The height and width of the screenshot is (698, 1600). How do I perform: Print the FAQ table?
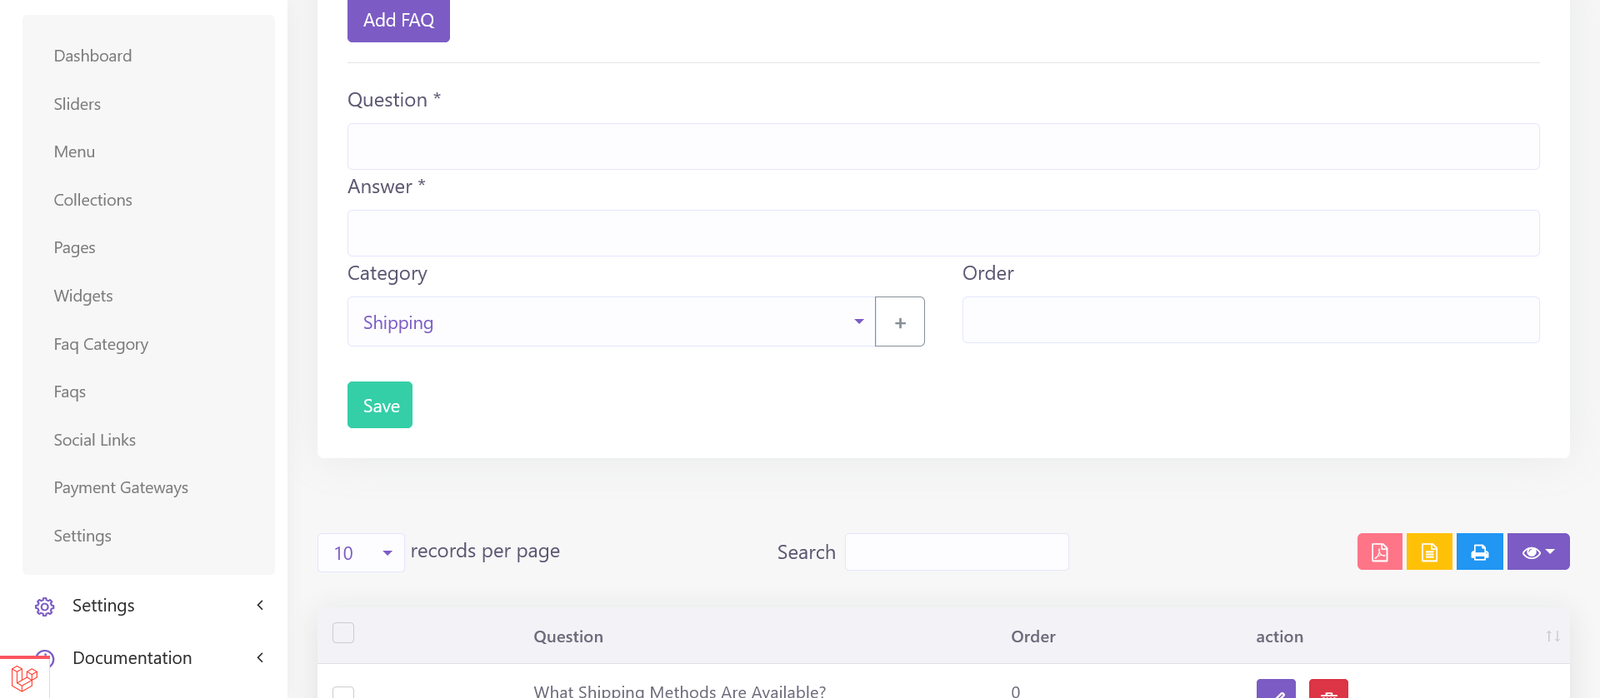click(x=1479, y=552)
